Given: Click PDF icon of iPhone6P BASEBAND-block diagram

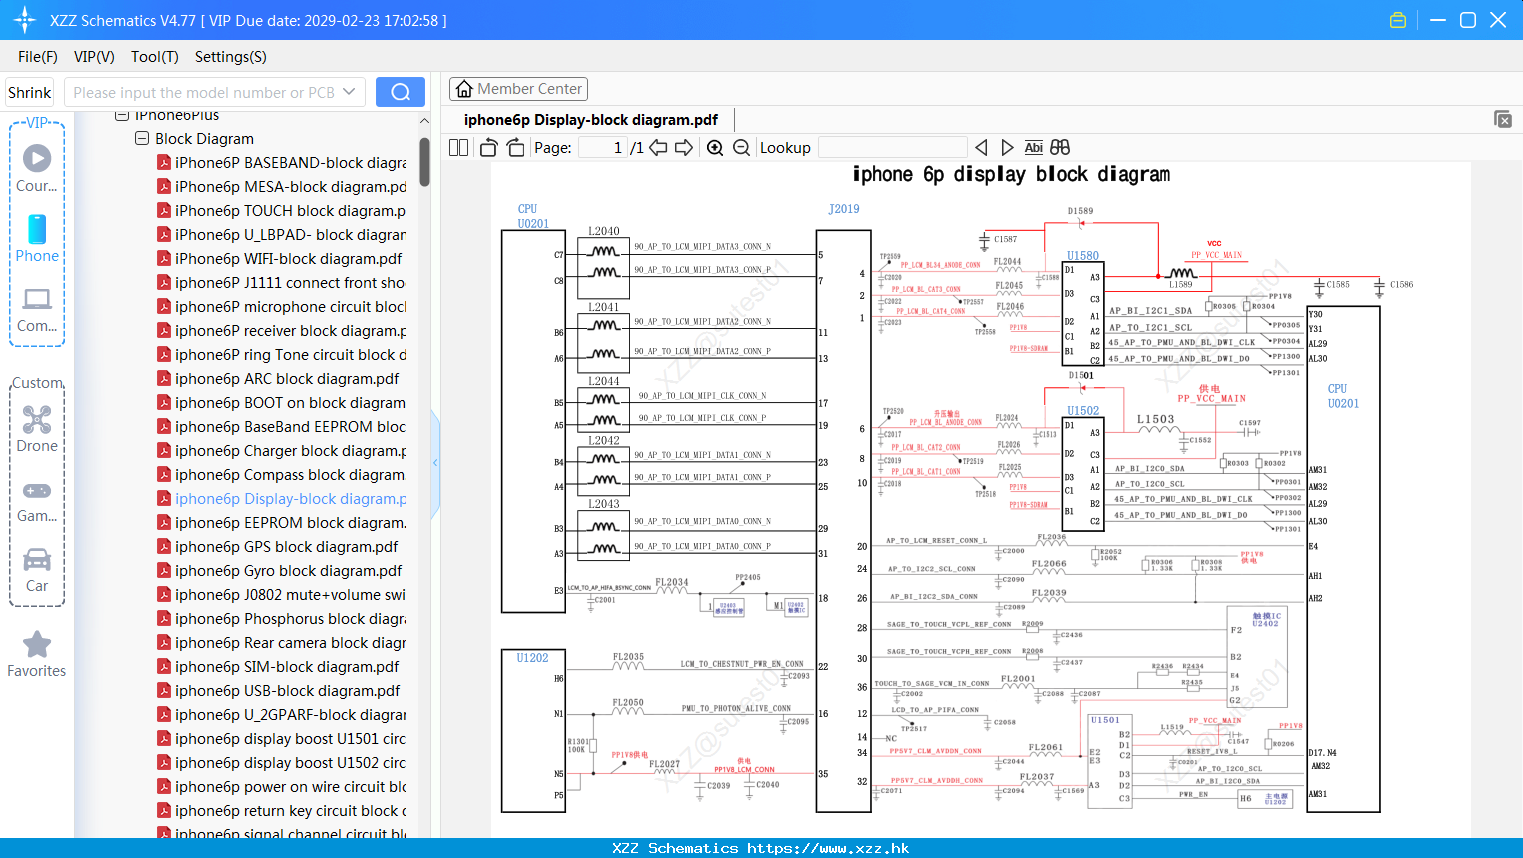Looking at the screenshot, I should point(164,162).
